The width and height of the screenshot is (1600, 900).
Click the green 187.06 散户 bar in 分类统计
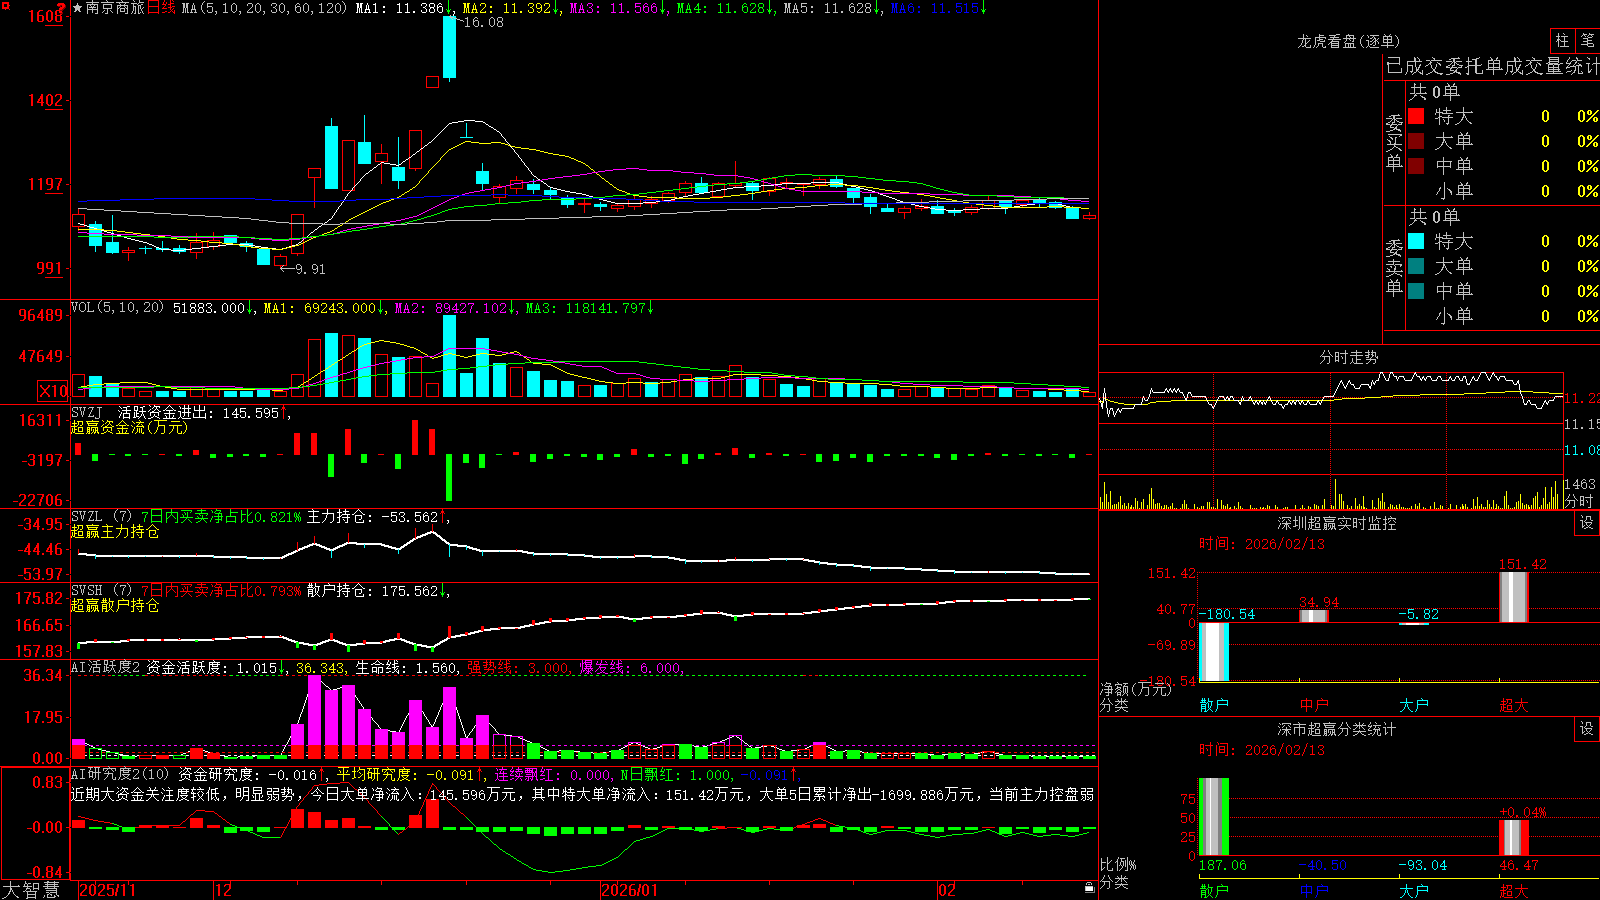[1214, 817]
